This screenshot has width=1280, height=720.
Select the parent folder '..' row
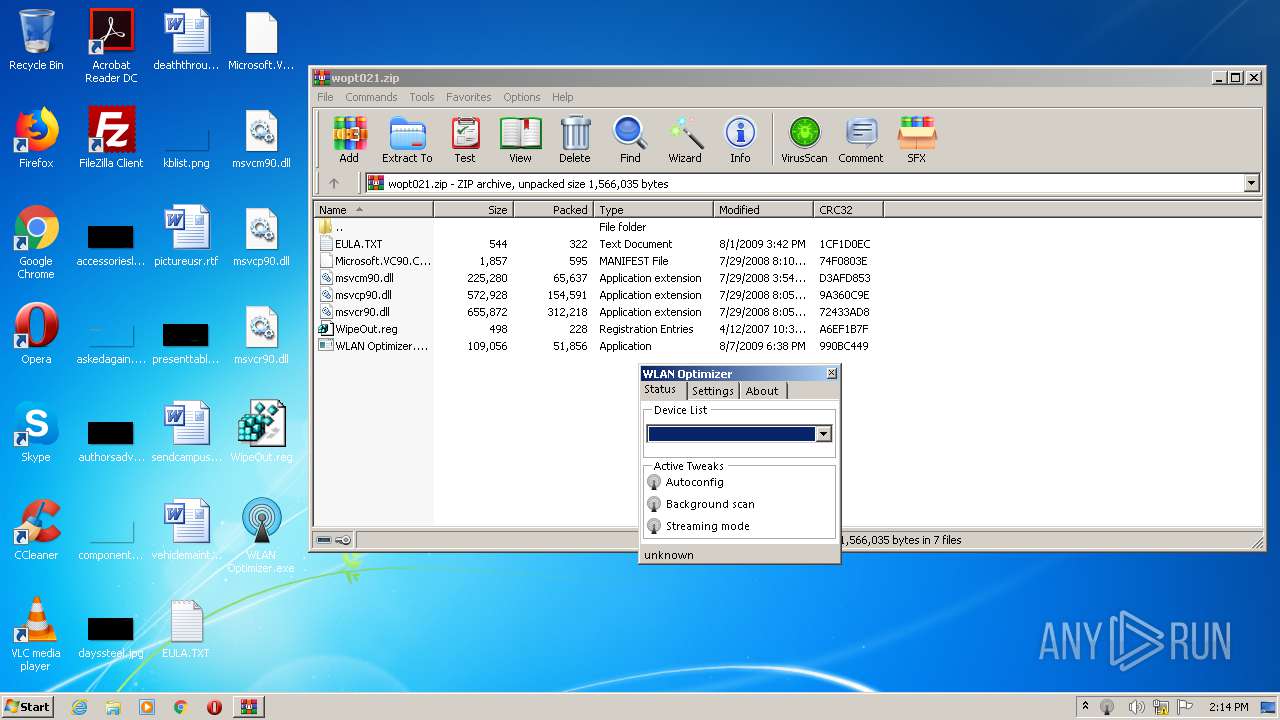[595, 227]
